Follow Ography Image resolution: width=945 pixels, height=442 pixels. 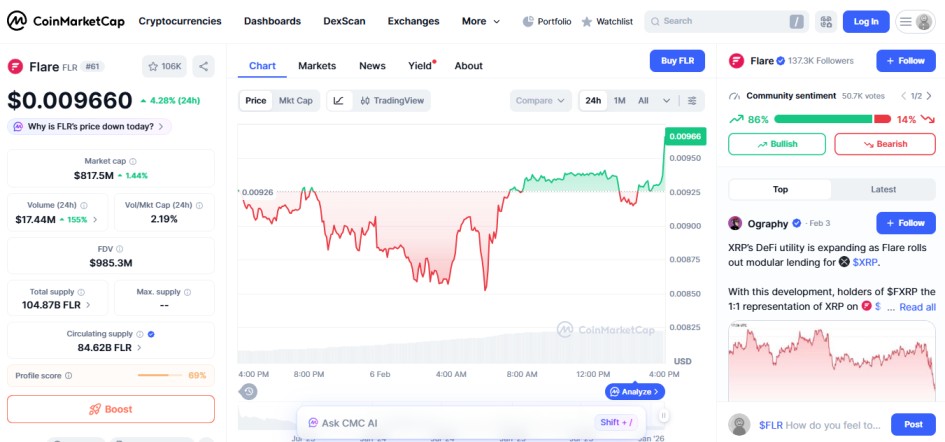pos(906,223)
